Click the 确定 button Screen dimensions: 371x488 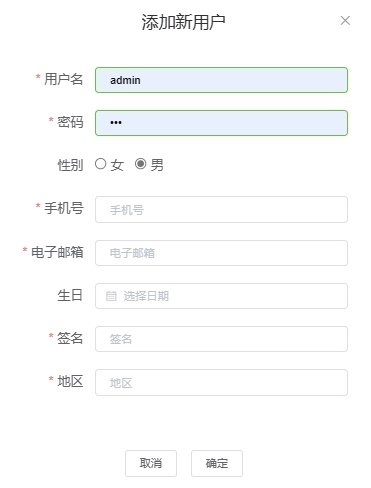point(217,463)
